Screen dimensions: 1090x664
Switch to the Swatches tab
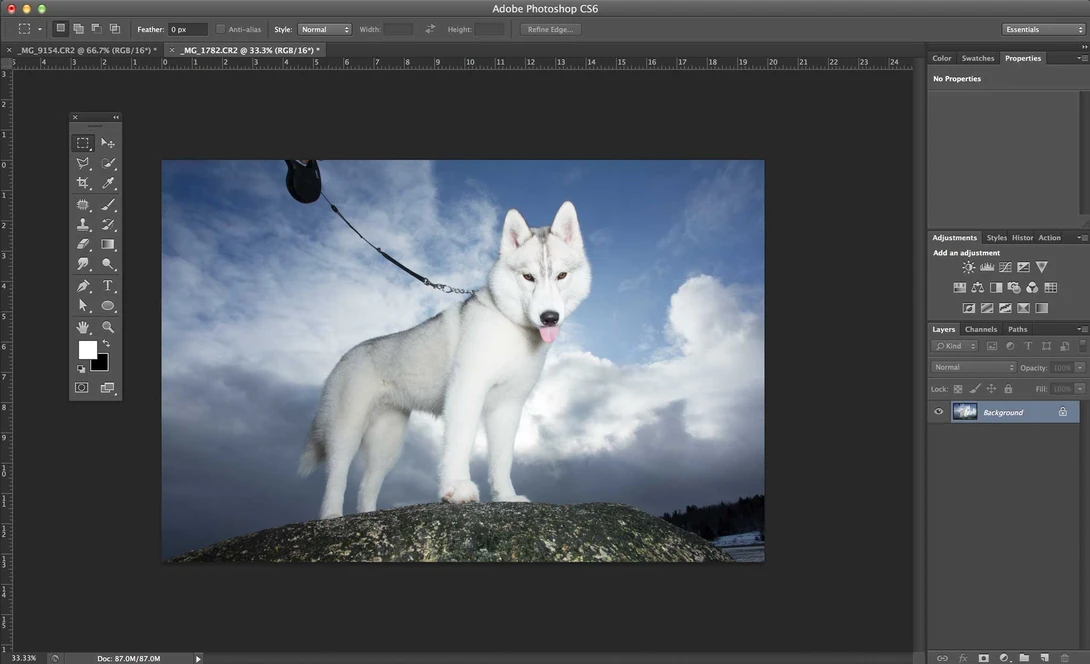977,58
